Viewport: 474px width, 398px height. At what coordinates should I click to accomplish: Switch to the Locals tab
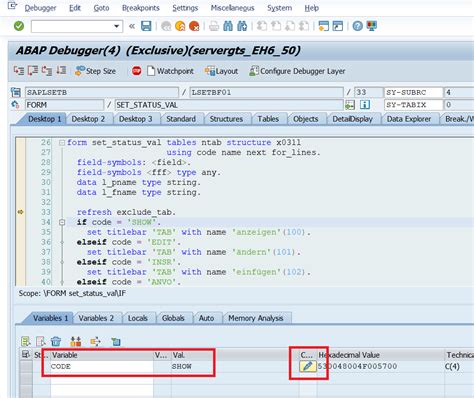tap(138, 318)
